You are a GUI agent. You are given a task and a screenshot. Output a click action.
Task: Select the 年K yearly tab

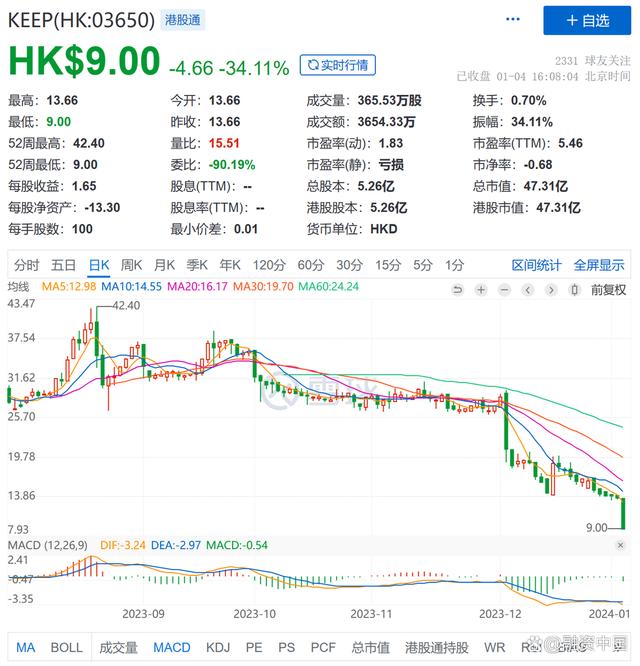click(230, 265)
